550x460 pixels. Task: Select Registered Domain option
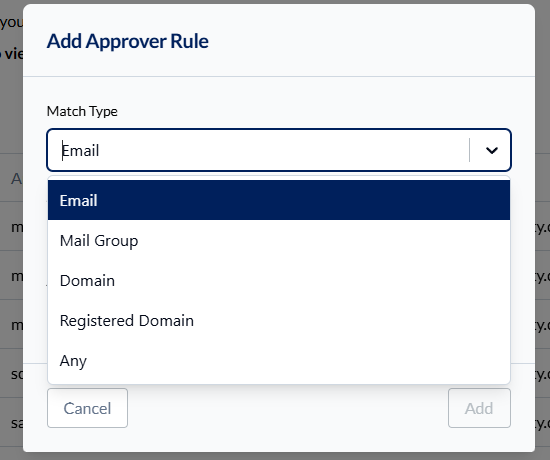[279, 320]
